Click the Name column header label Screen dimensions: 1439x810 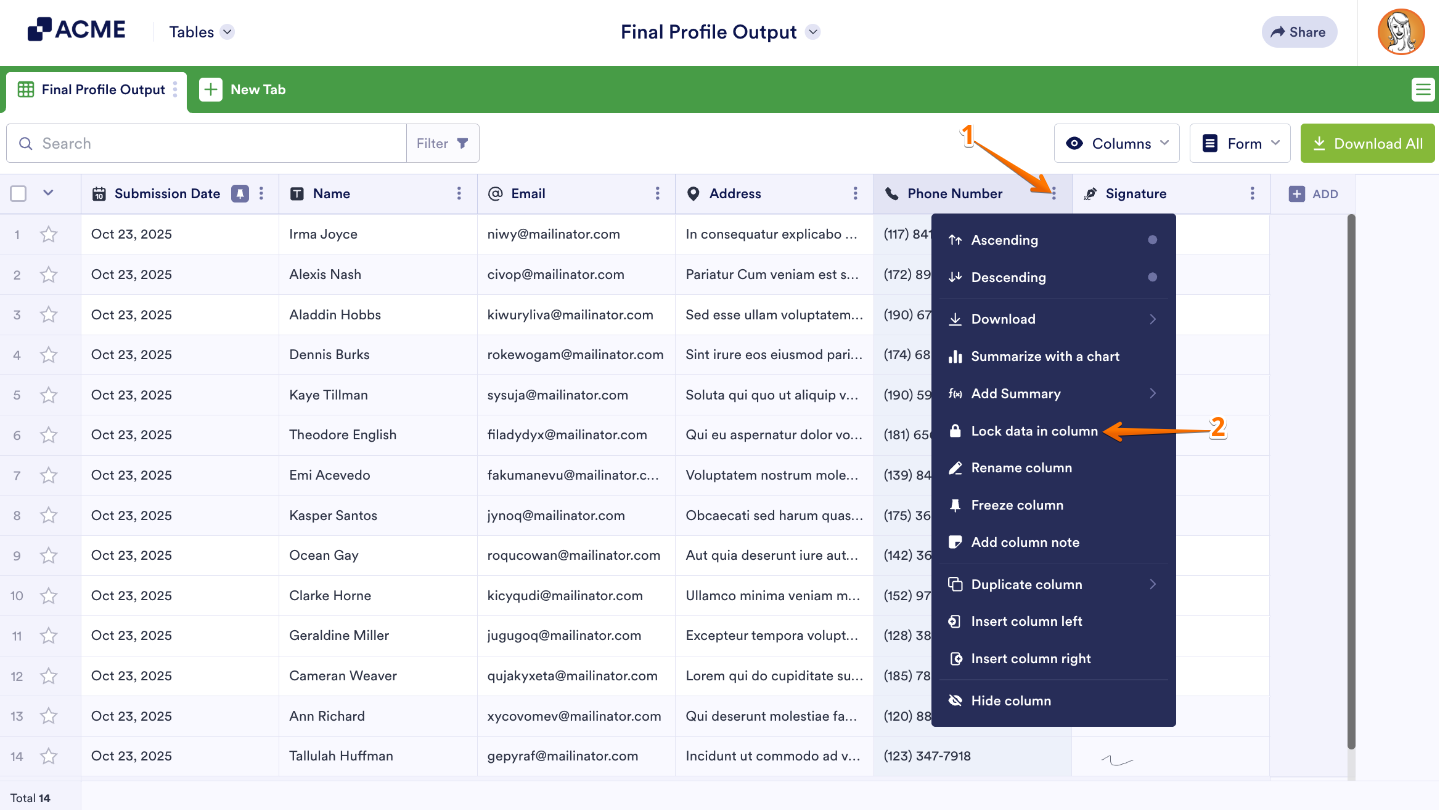pyautogui.click(x=332, y=194)
